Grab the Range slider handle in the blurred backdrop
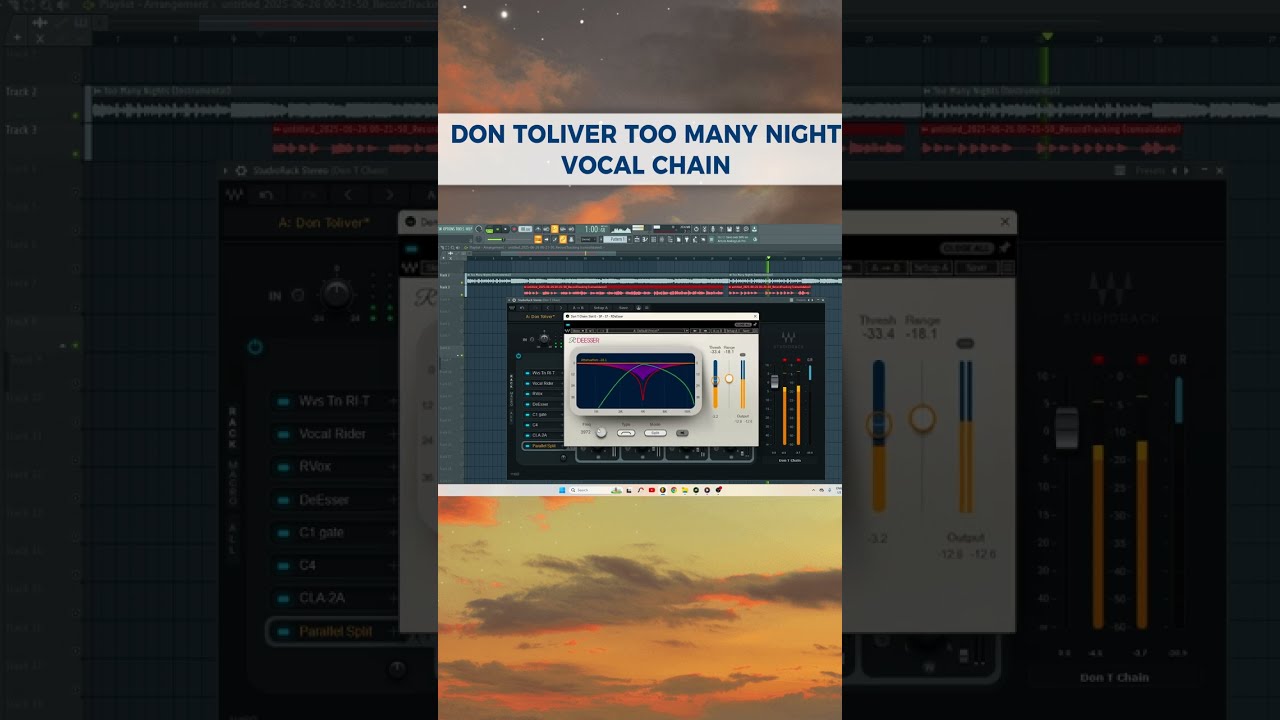The image size is (1280, 720). (922, 418)
